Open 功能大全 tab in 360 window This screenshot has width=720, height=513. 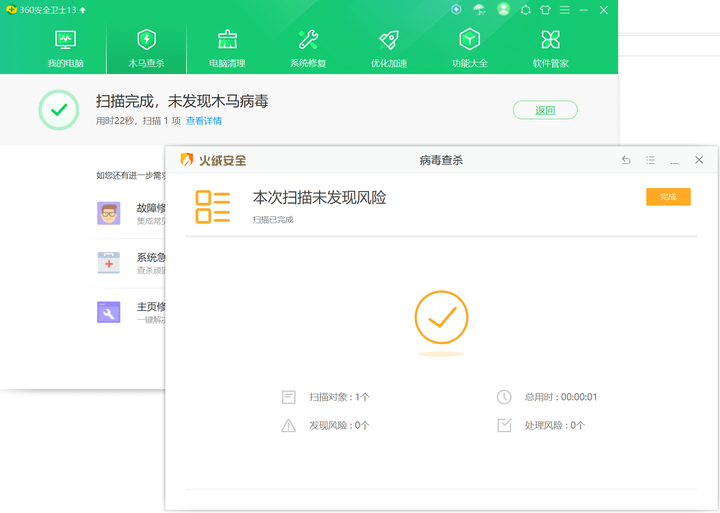click(470, 48)
